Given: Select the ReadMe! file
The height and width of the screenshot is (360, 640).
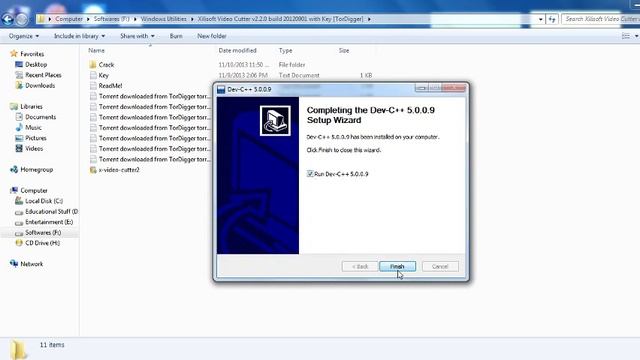Looking at the screenshot, I should (110, 86).
